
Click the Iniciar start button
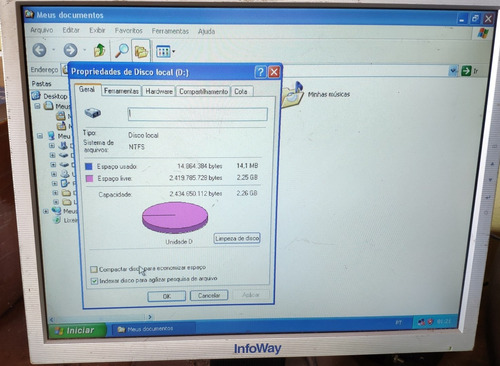pos(77,330)
